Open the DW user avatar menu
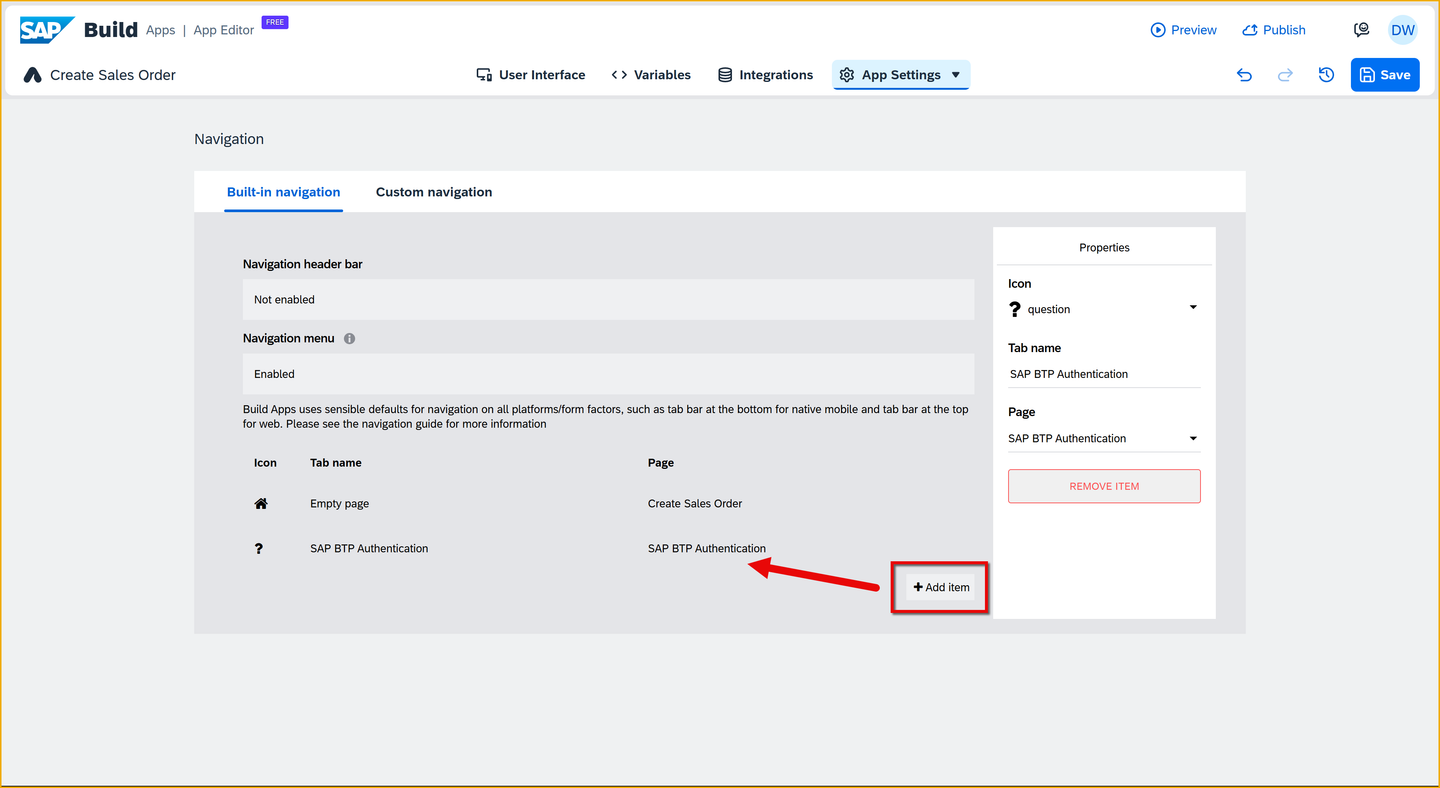Image resolution: width=1440 pixels, height=788 pixels. [x=1403, y=30]
